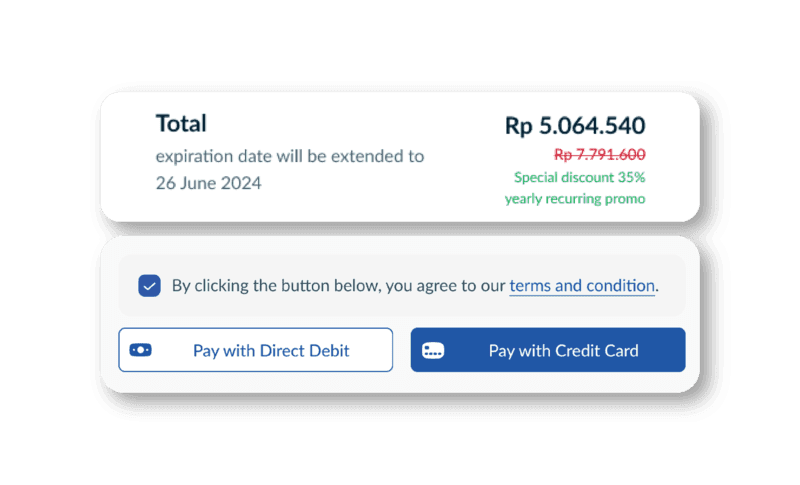Uncheck the terms agreement checkbox
The width and height of the screenshot is (800, 485).
point(149,286)
